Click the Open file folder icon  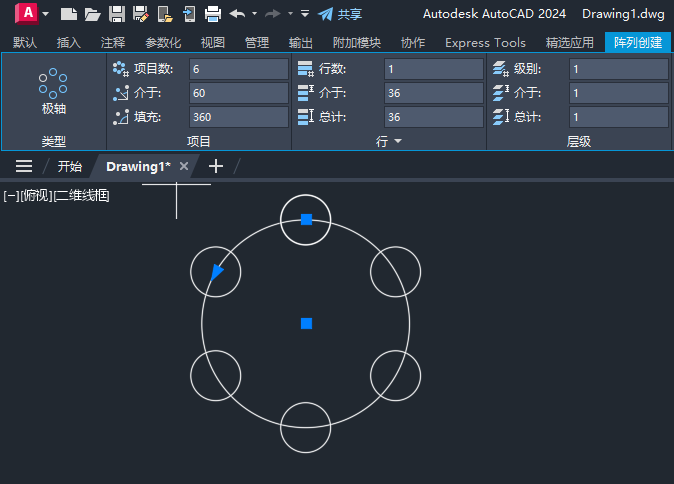[x=92, y=14]
